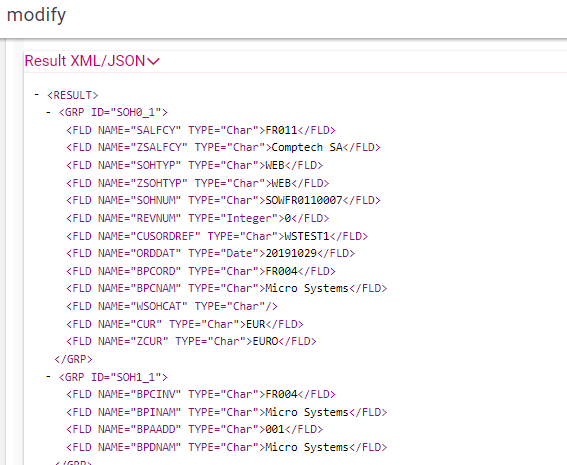Viewport: 567px width, 465px height.
Task: Select the BPINAM value Micro Systems
Action: (307, 412)
